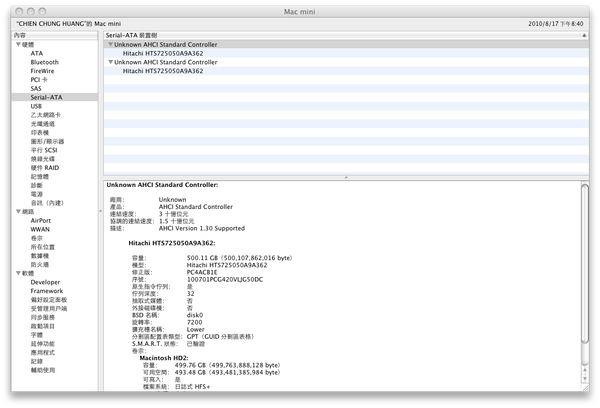
Task: Select 光纖通道 in the sidebar
Action: (42, 124)
